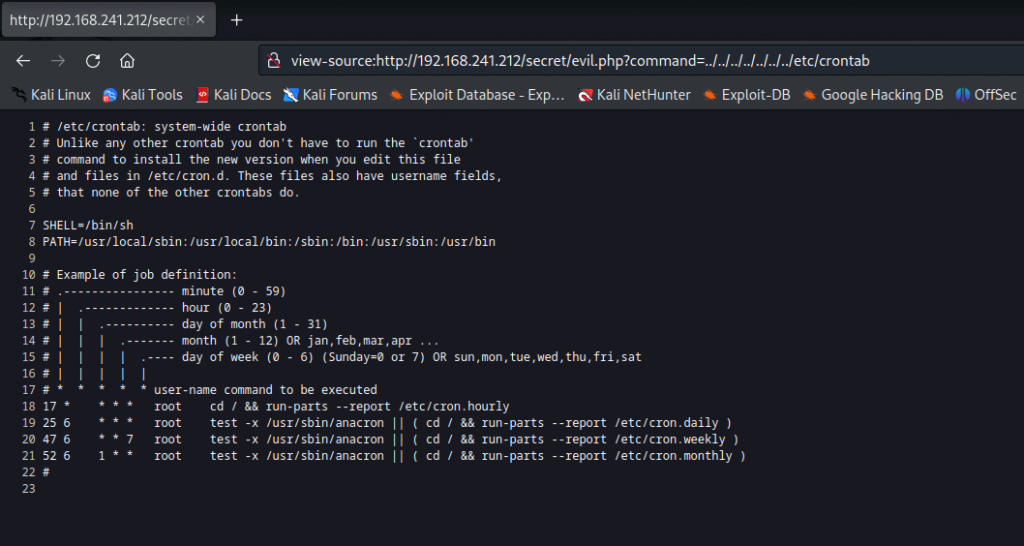
Task: Open the Kali Tools bookmark
Action: pos(143,95)
